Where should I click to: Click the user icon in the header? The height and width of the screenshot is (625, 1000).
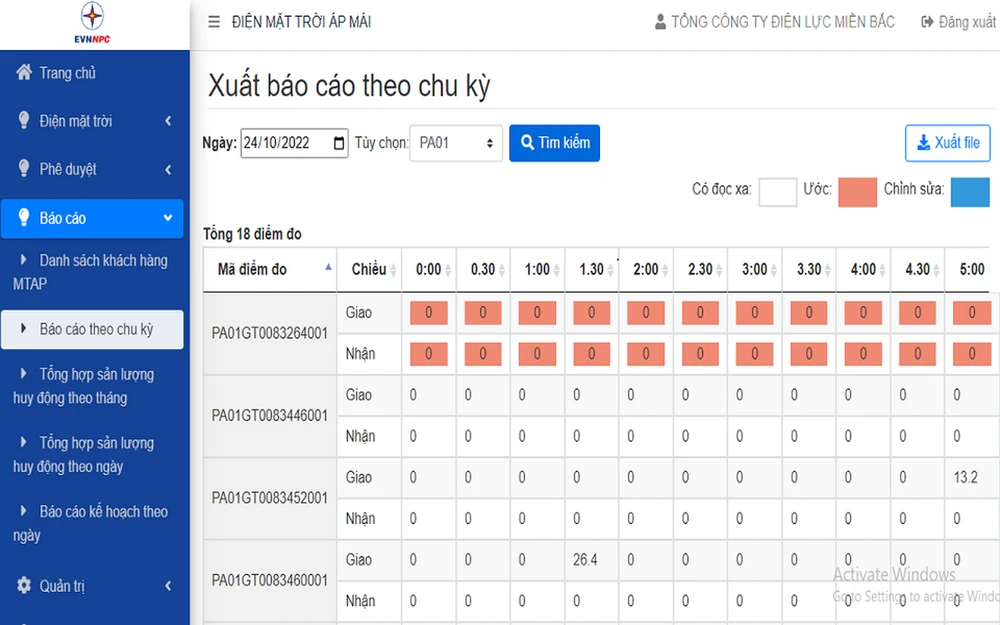pyautogui.click(x=660, y=22)
